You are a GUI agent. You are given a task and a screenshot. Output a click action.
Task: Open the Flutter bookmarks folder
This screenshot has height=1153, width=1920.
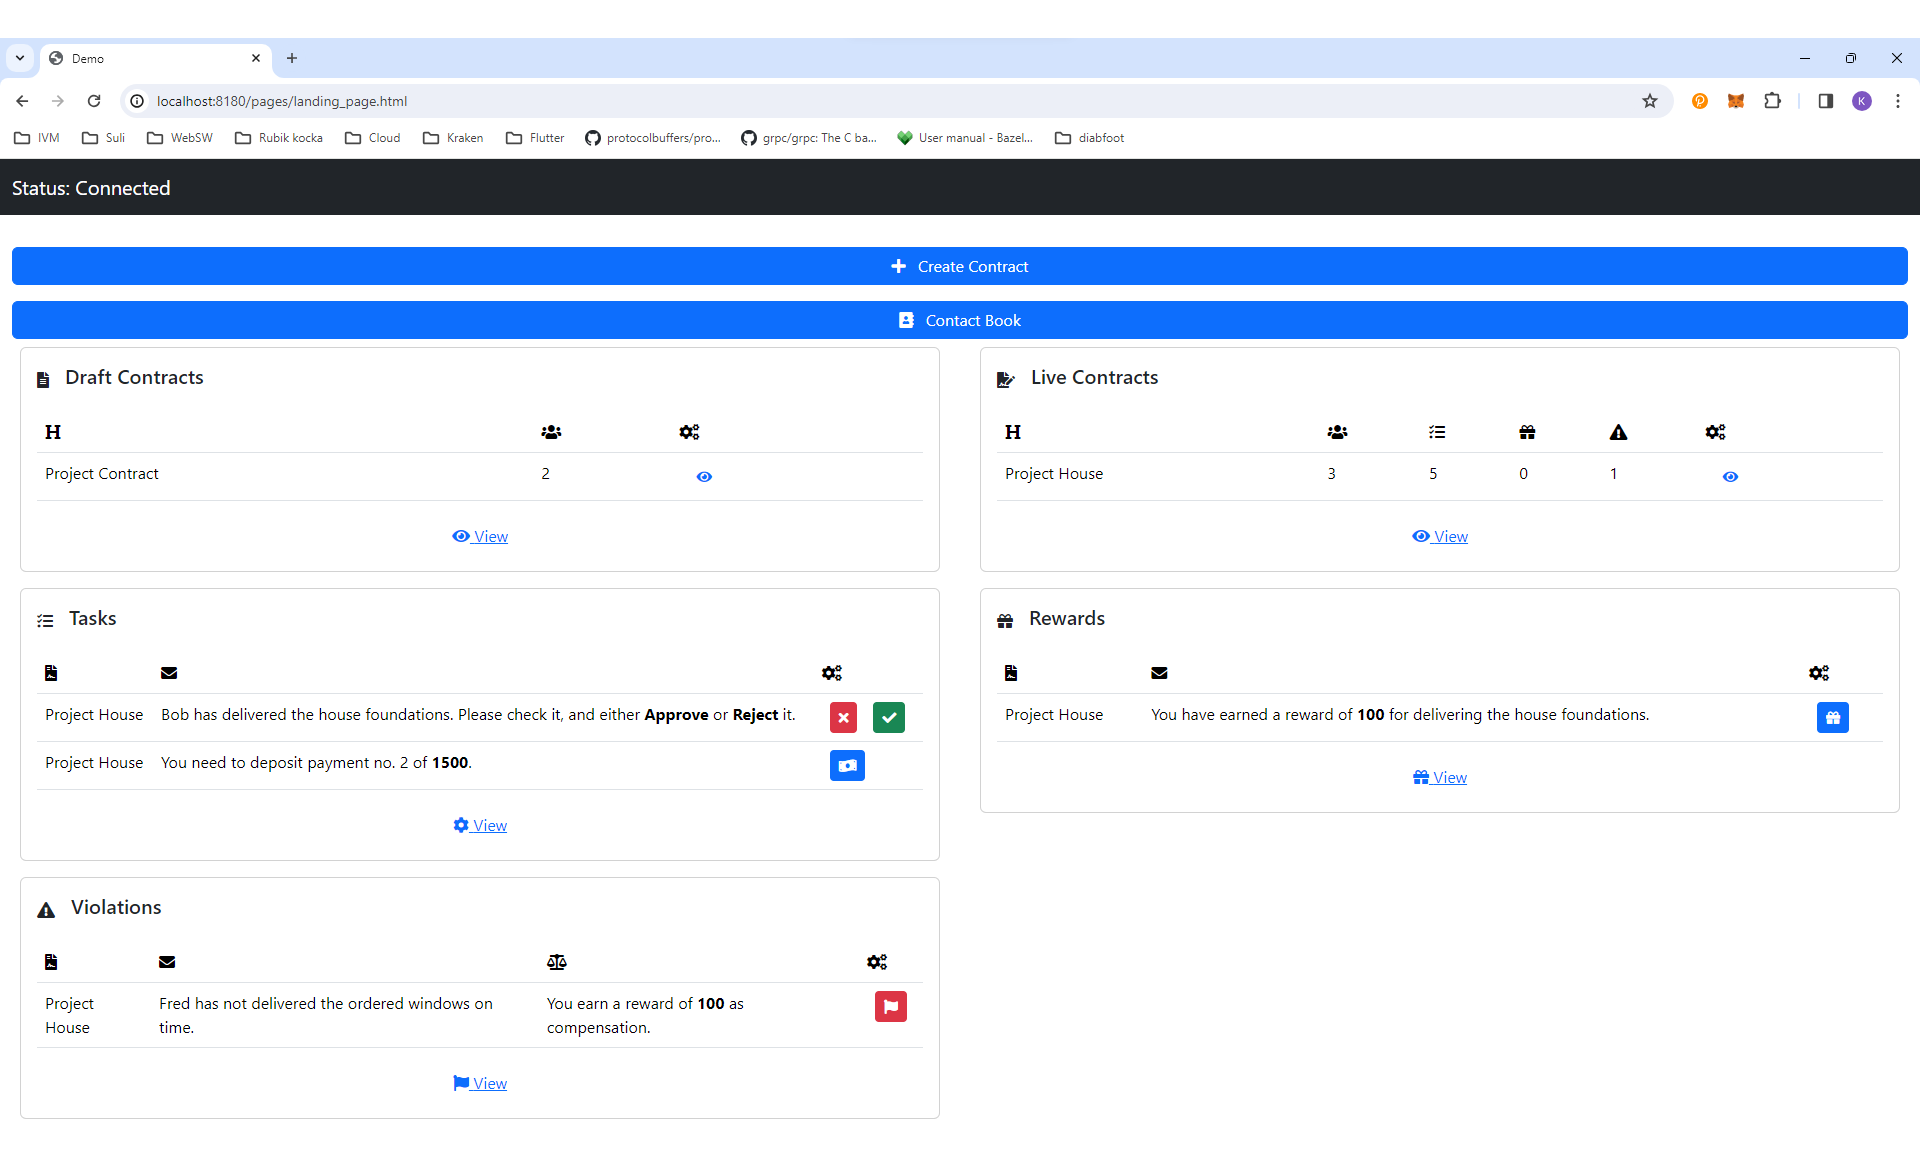point(535,138)
